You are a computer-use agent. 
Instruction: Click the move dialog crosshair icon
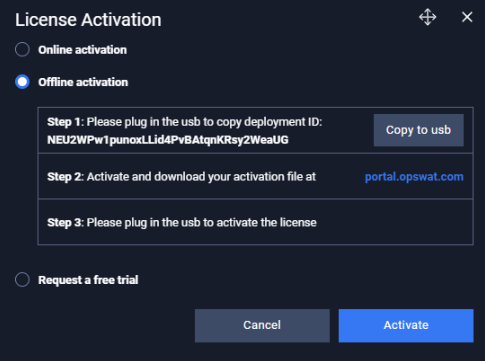pyautogui.click(x=427, y=17)
